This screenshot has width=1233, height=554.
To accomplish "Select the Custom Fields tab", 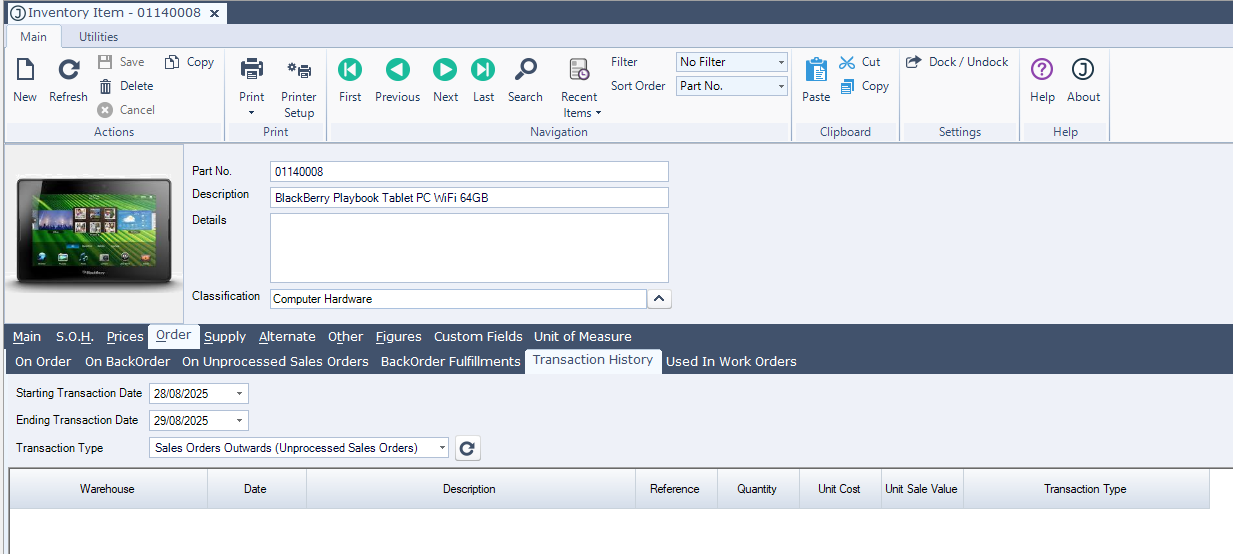I will pyautogui.click(x=478, y=337).
